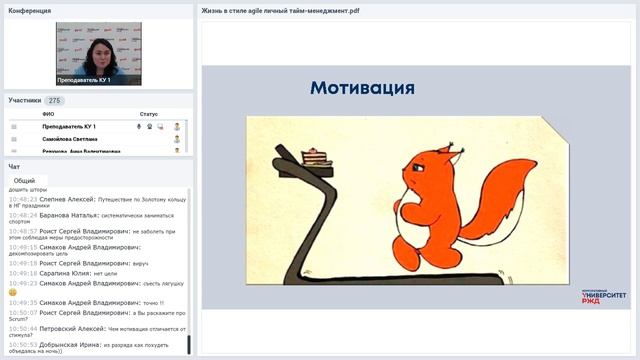
Task: Click the participants list scrollbar
Action: [x=187, y=136]
